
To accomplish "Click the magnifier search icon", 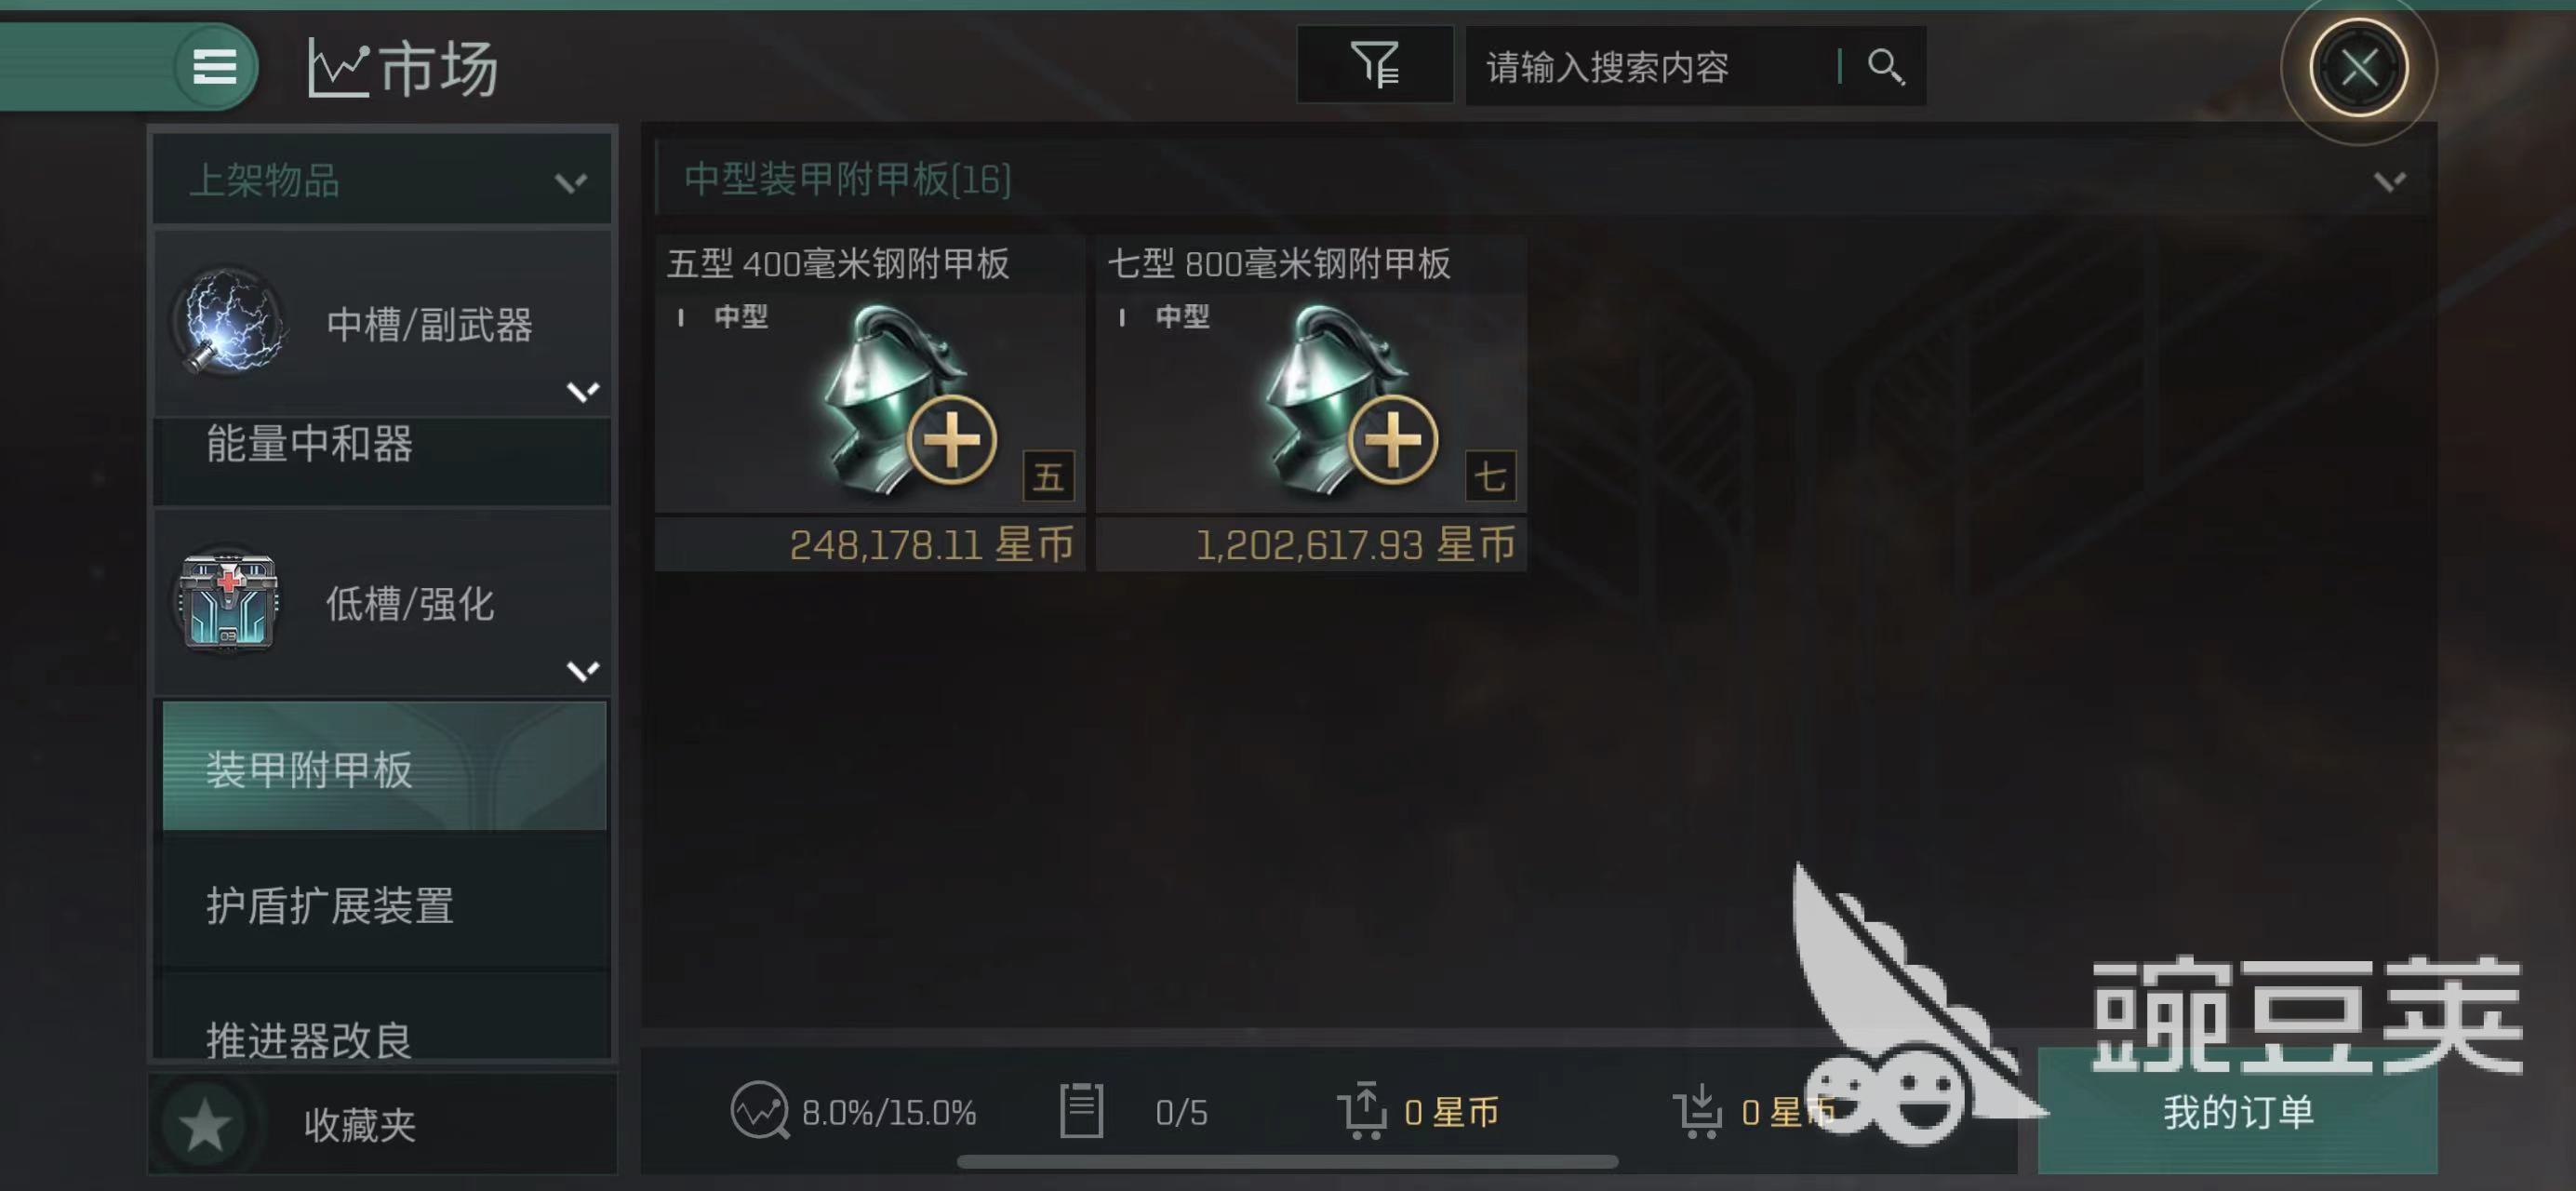I will click(1885, 67).
